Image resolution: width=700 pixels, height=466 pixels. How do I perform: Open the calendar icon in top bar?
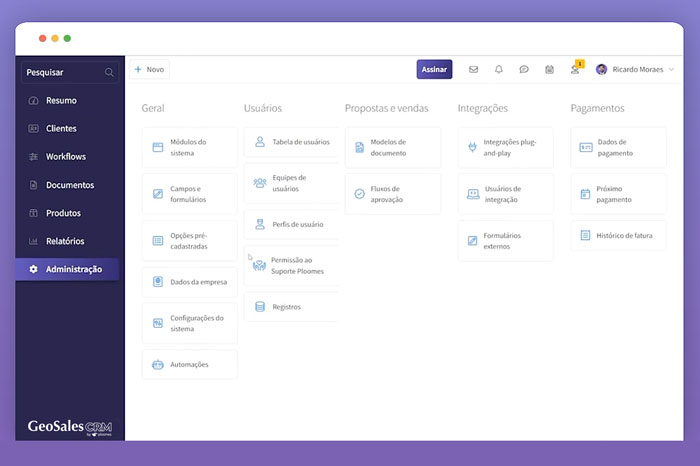click(x=550, y=69)
